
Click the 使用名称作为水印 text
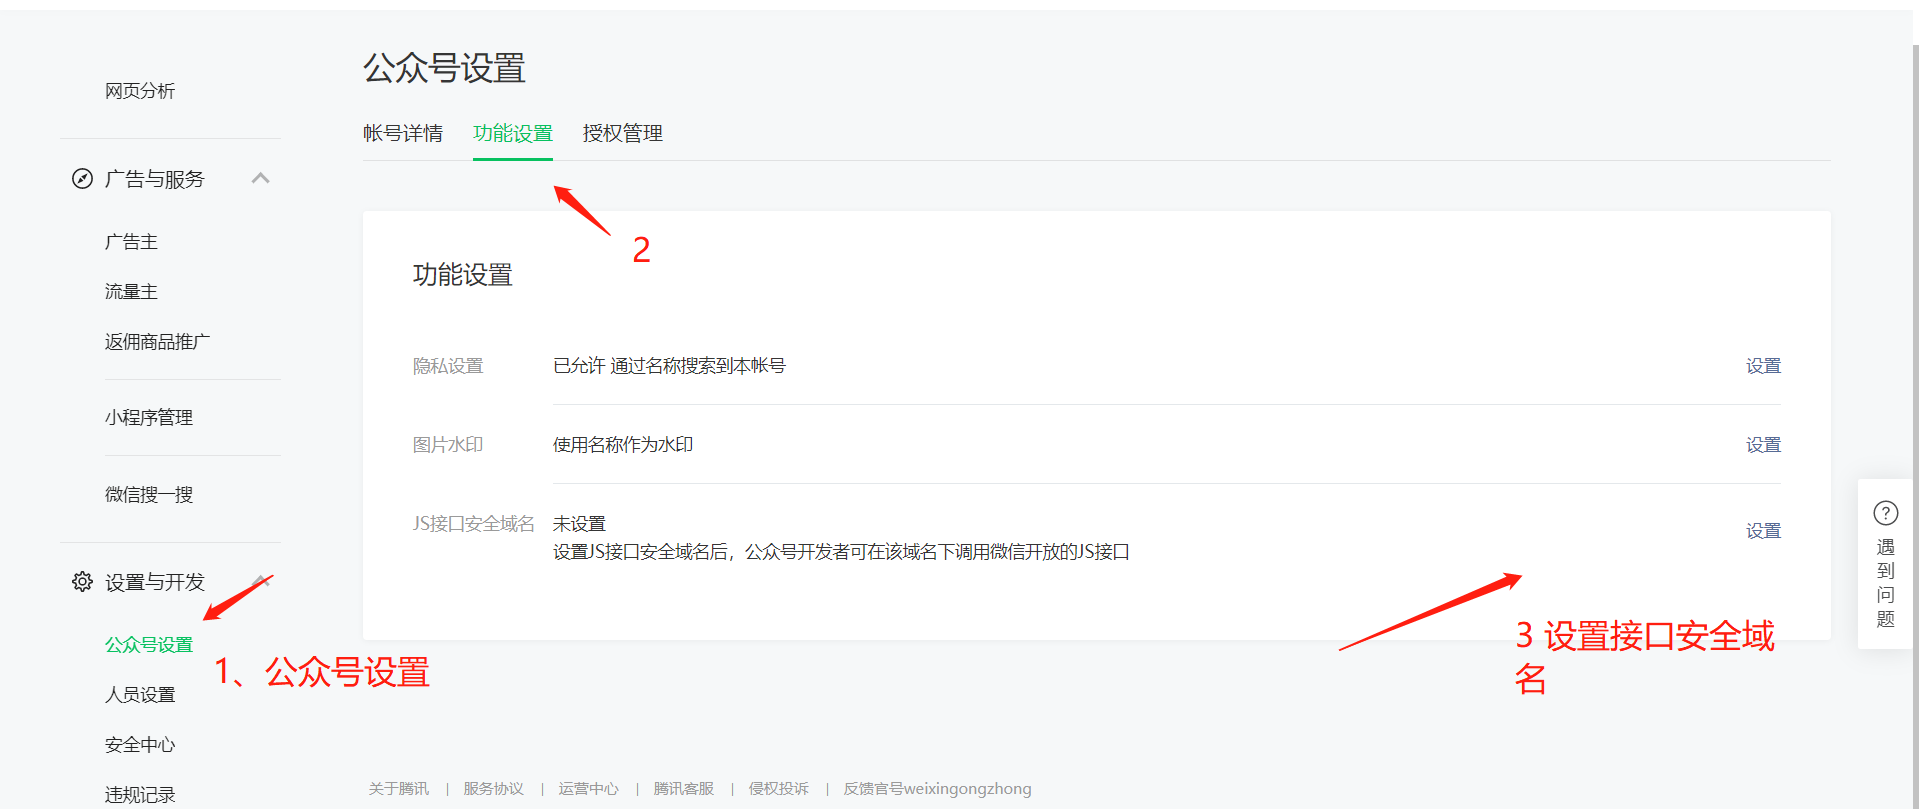pos(623,445)
